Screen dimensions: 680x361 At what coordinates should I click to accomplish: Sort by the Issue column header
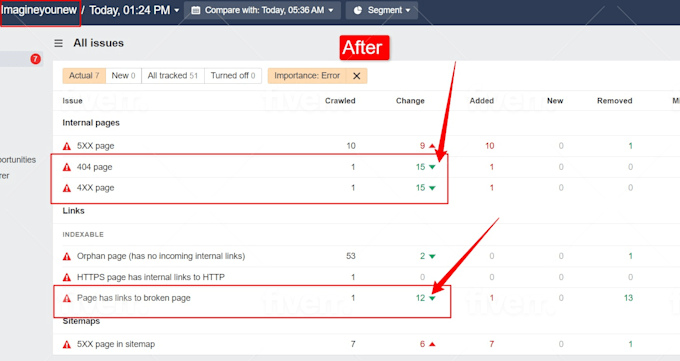72,101
